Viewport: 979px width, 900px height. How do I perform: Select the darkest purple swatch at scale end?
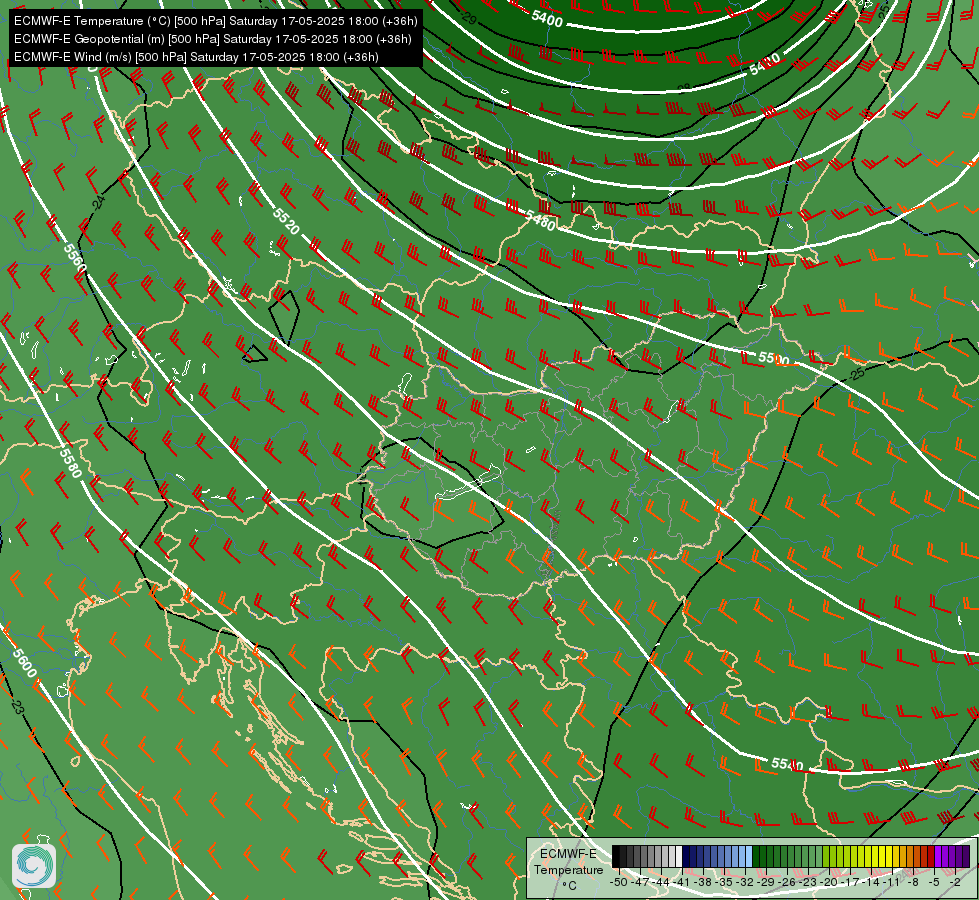966,856
